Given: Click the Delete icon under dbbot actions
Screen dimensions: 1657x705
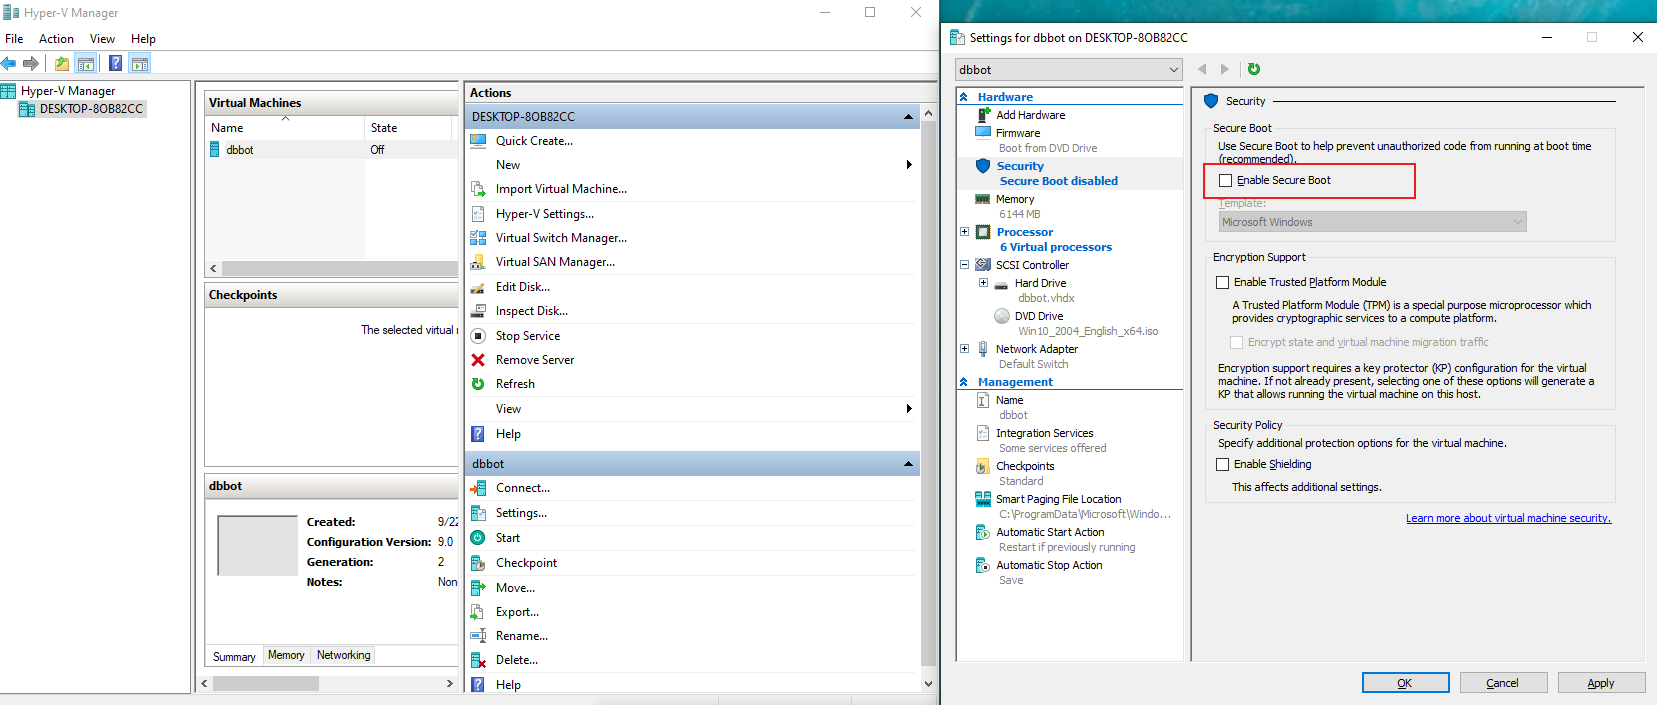Looking at the screenshot, I should (x=478, y=660).
